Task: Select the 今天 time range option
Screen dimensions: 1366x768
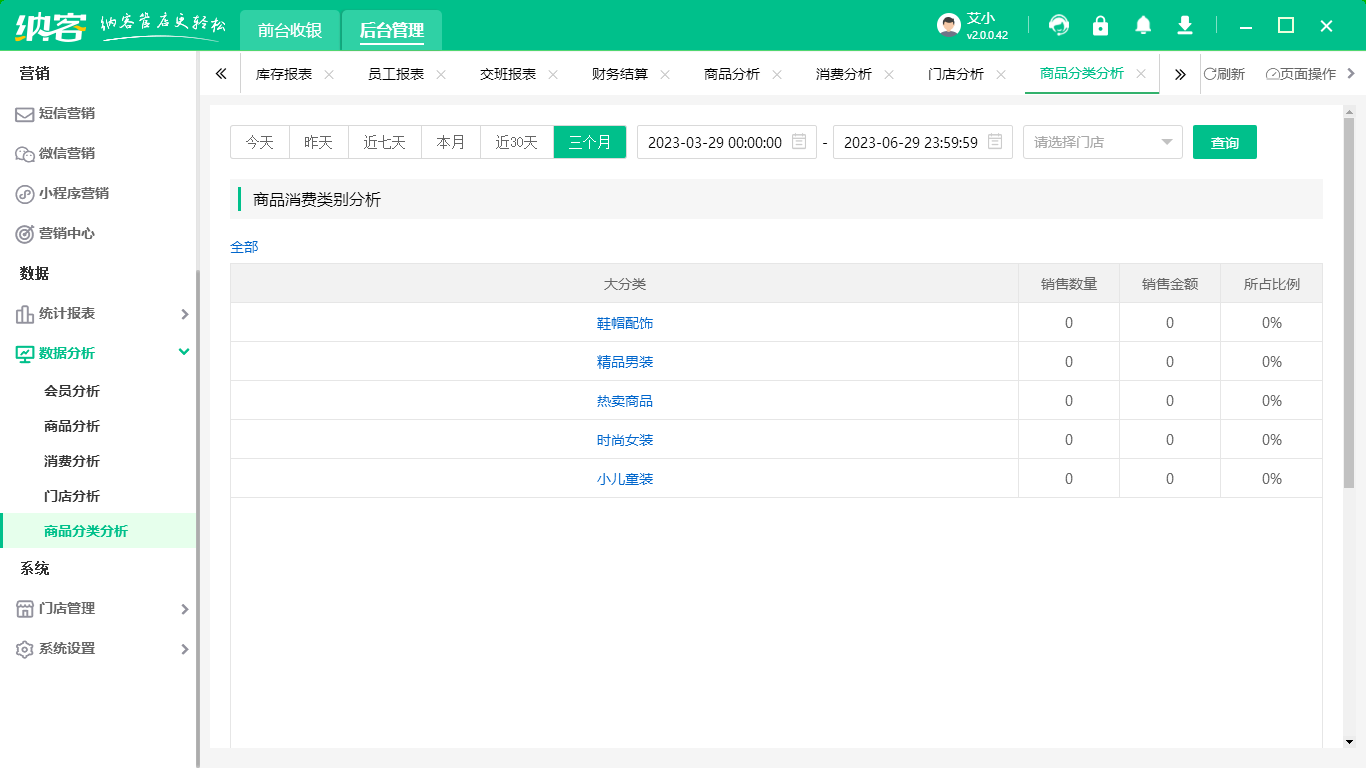Action: [x=259, y=142]
